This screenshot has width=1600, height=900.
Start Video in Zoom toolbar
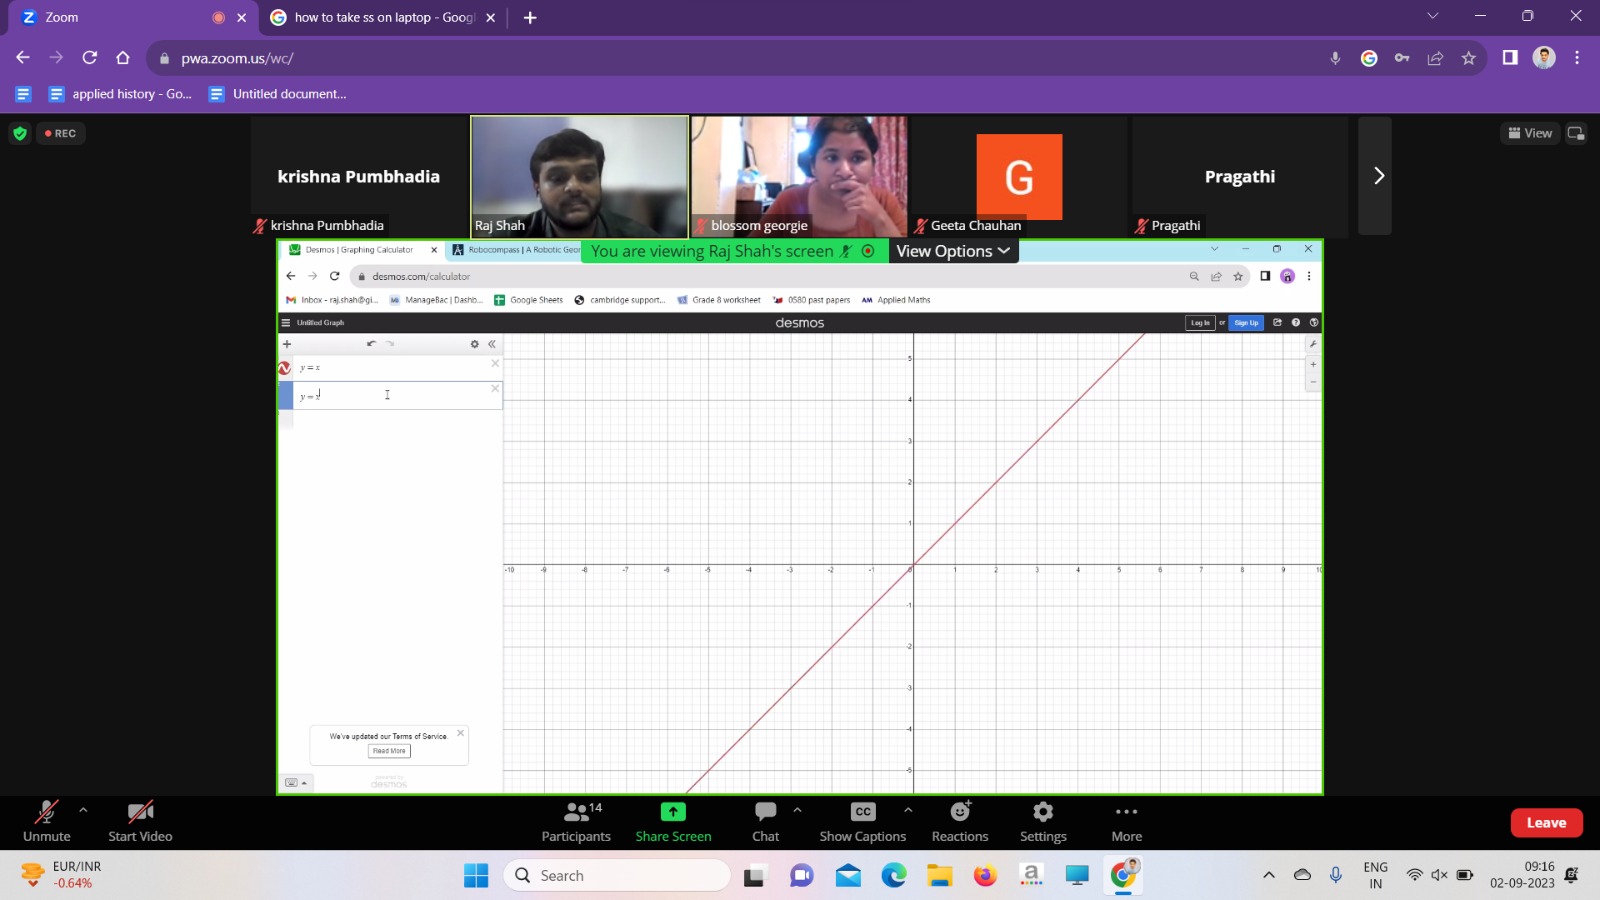[x=140, y=822]
